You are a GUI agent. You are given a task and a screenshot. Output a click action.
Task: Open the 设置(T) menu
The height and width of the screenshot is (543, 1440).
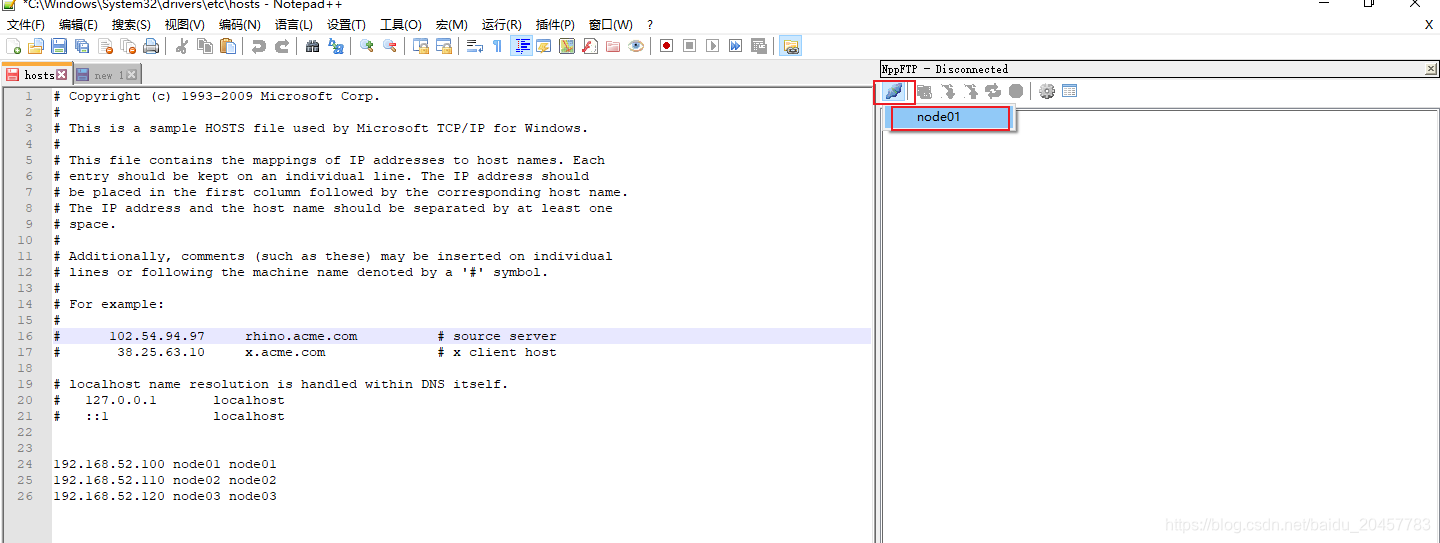pyautogui.click(x=346, y=24)
